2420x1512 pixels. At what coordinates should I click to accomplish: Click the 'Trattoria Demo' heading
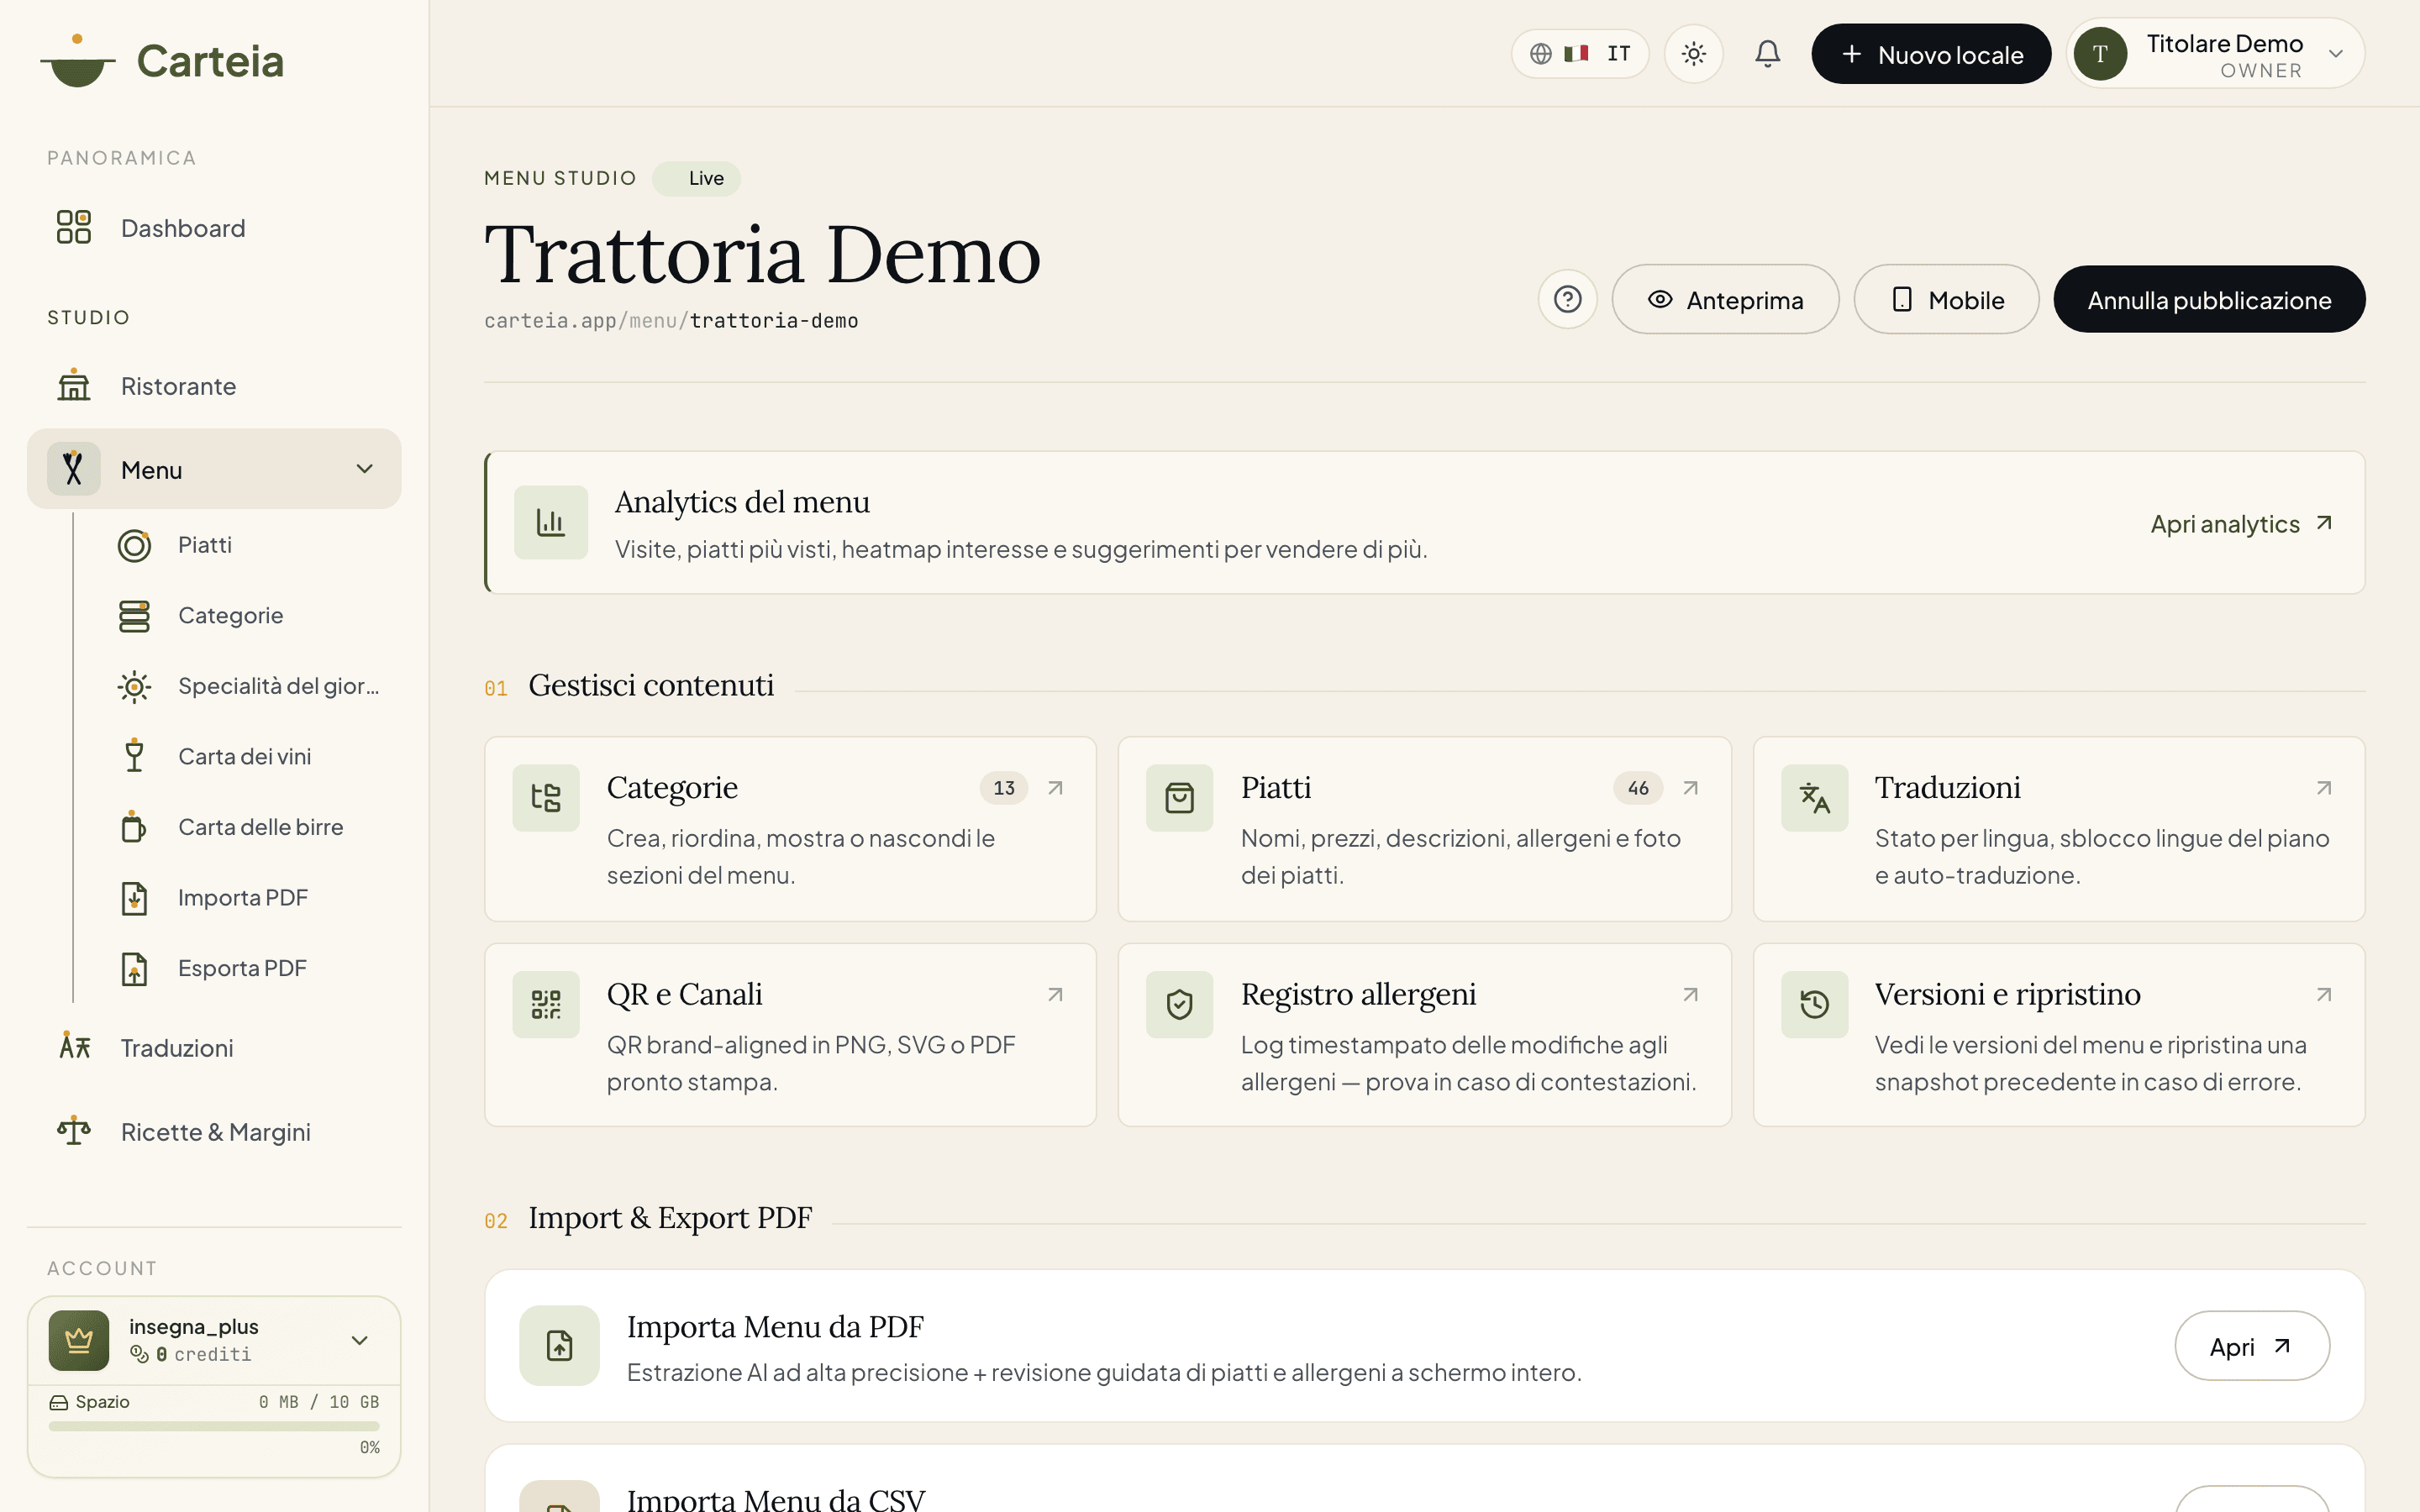tap(762, 255)
